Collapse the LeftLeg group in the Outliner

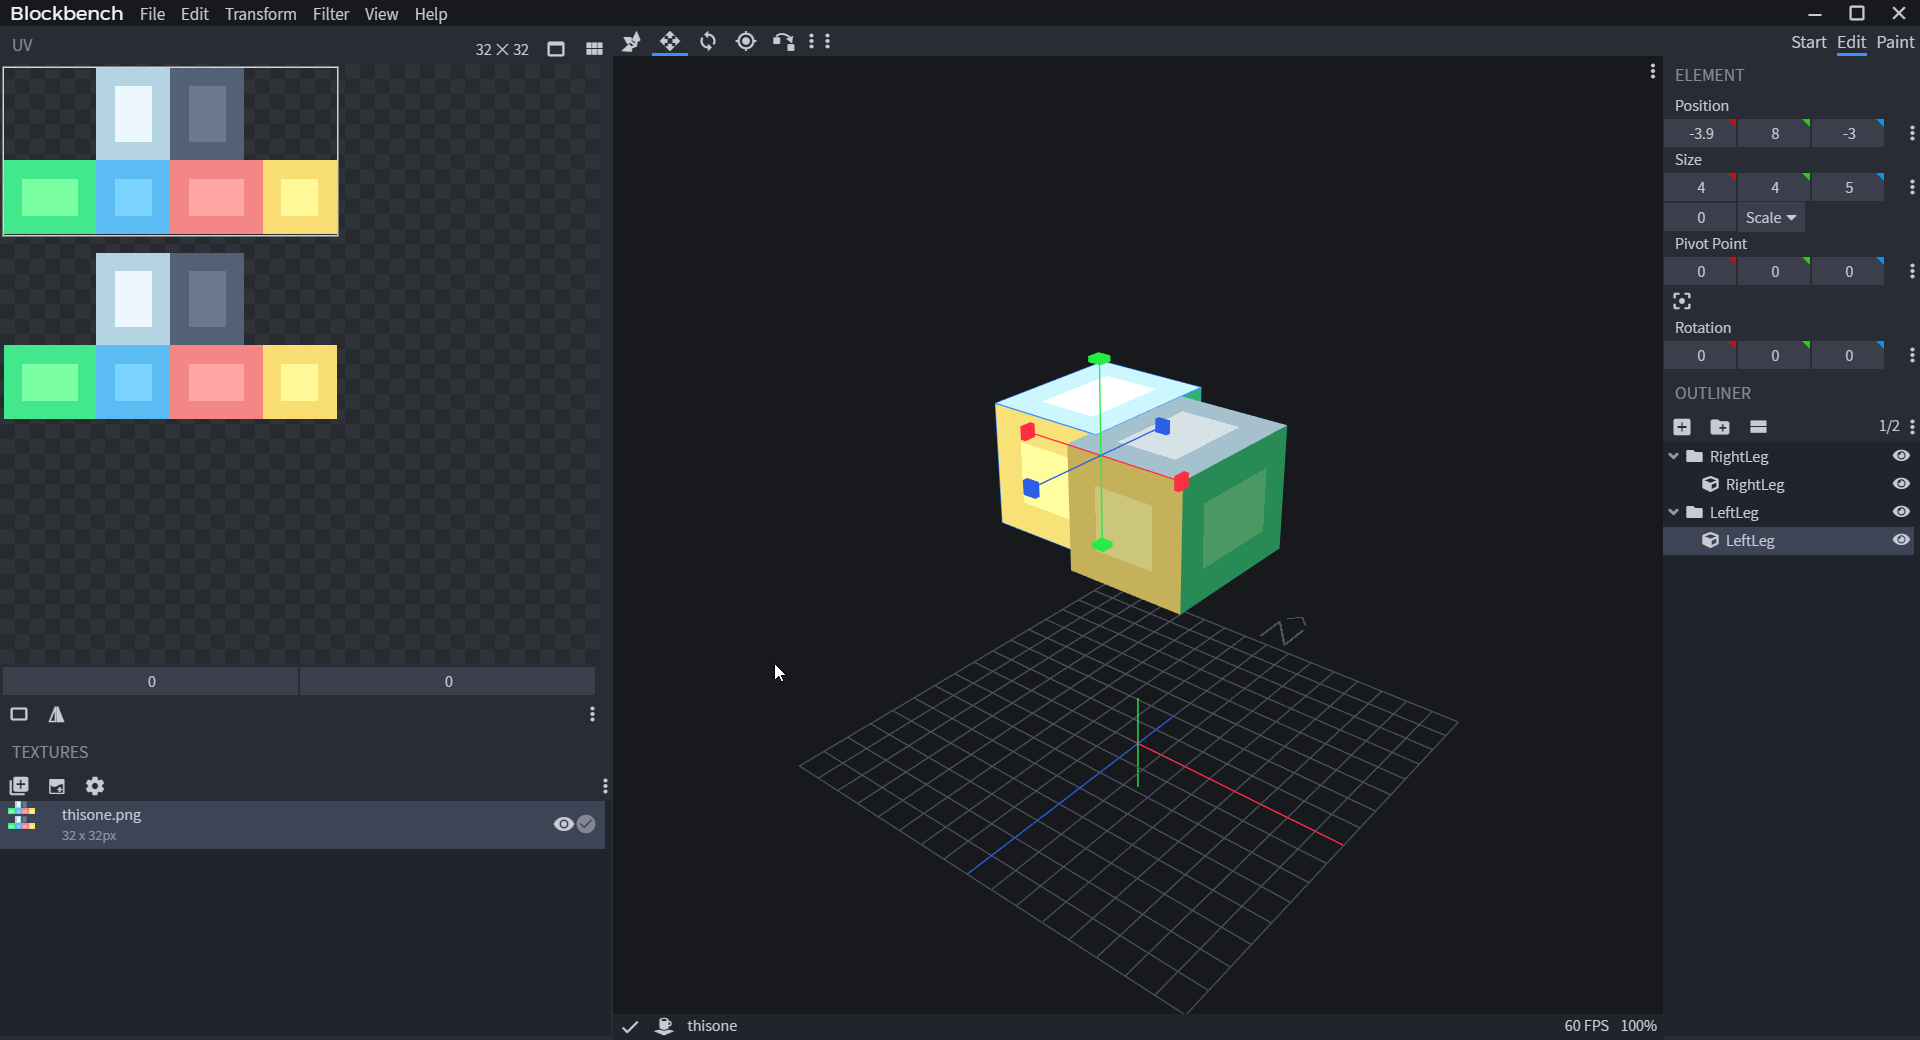pos(1672,512)
